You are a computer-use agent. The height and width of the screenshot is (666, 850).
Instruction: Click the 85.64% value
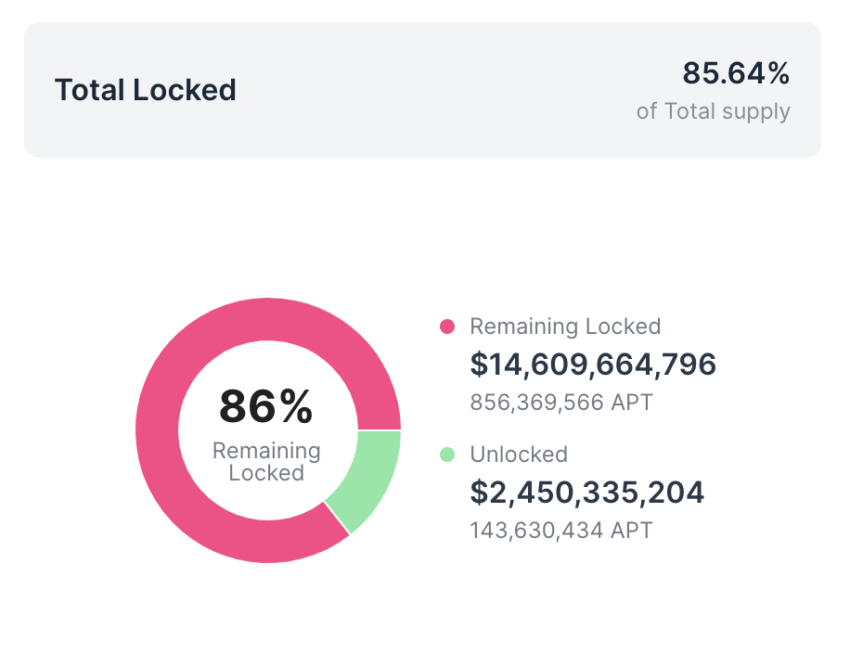pos(735,73)
